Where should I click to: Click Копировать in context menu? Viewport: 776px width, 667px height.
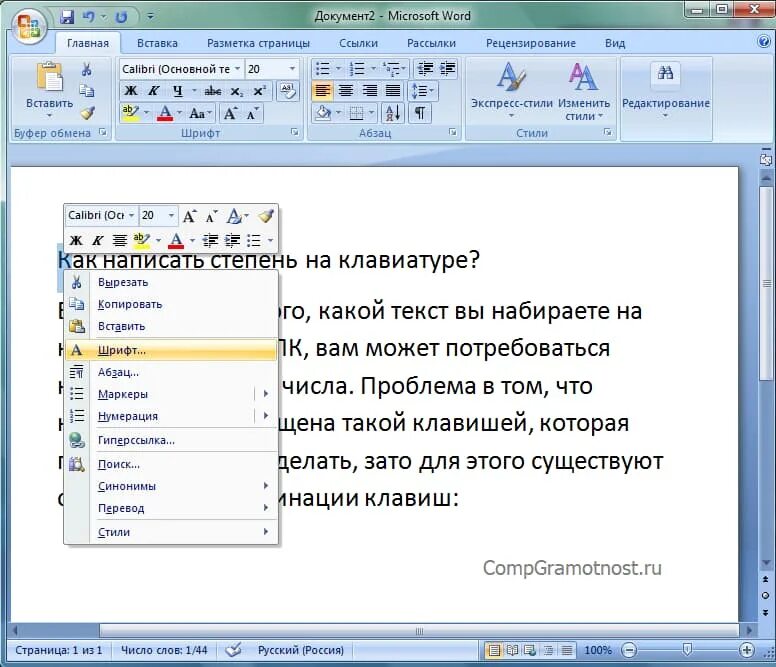click(x=171, y=304)
